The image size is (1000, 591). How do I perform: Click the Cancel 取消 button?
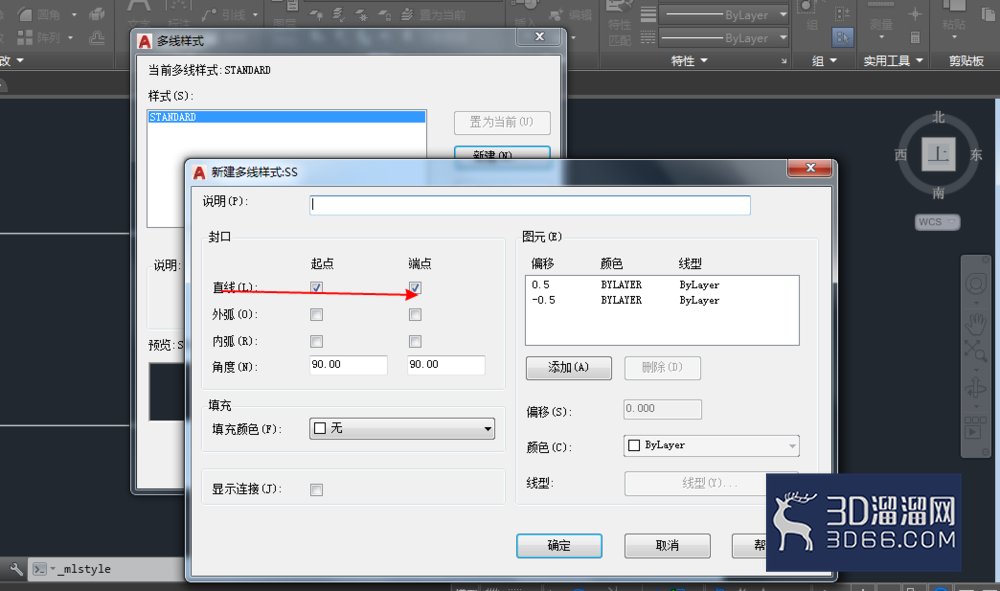tap(667, 546)
